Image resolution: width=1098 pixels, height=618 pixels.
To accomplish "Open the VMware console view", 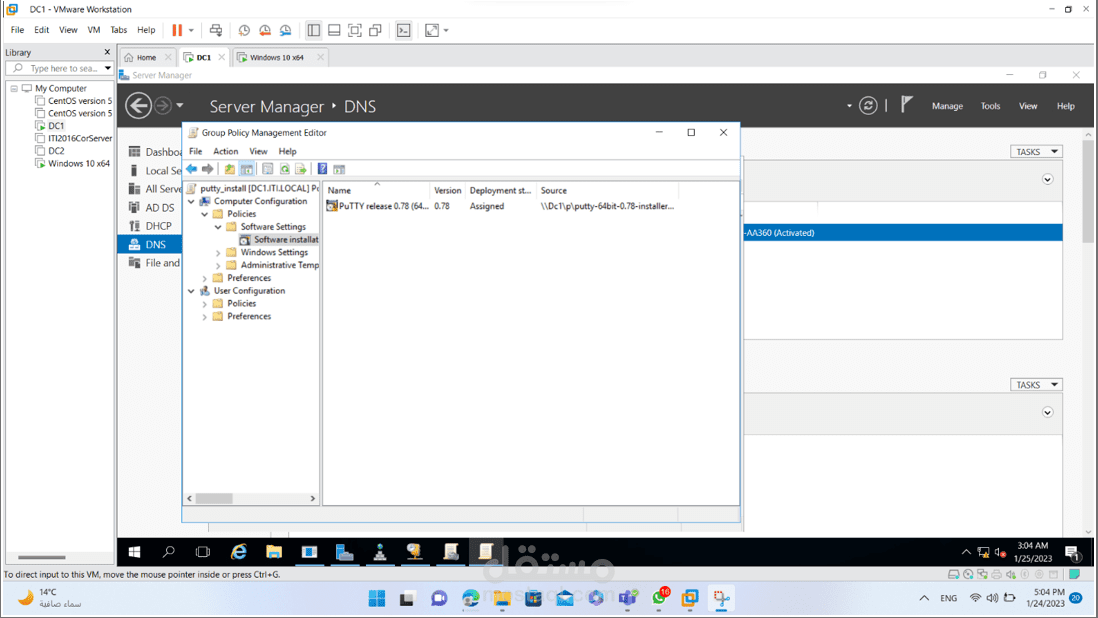I will (x=403, y=30).
